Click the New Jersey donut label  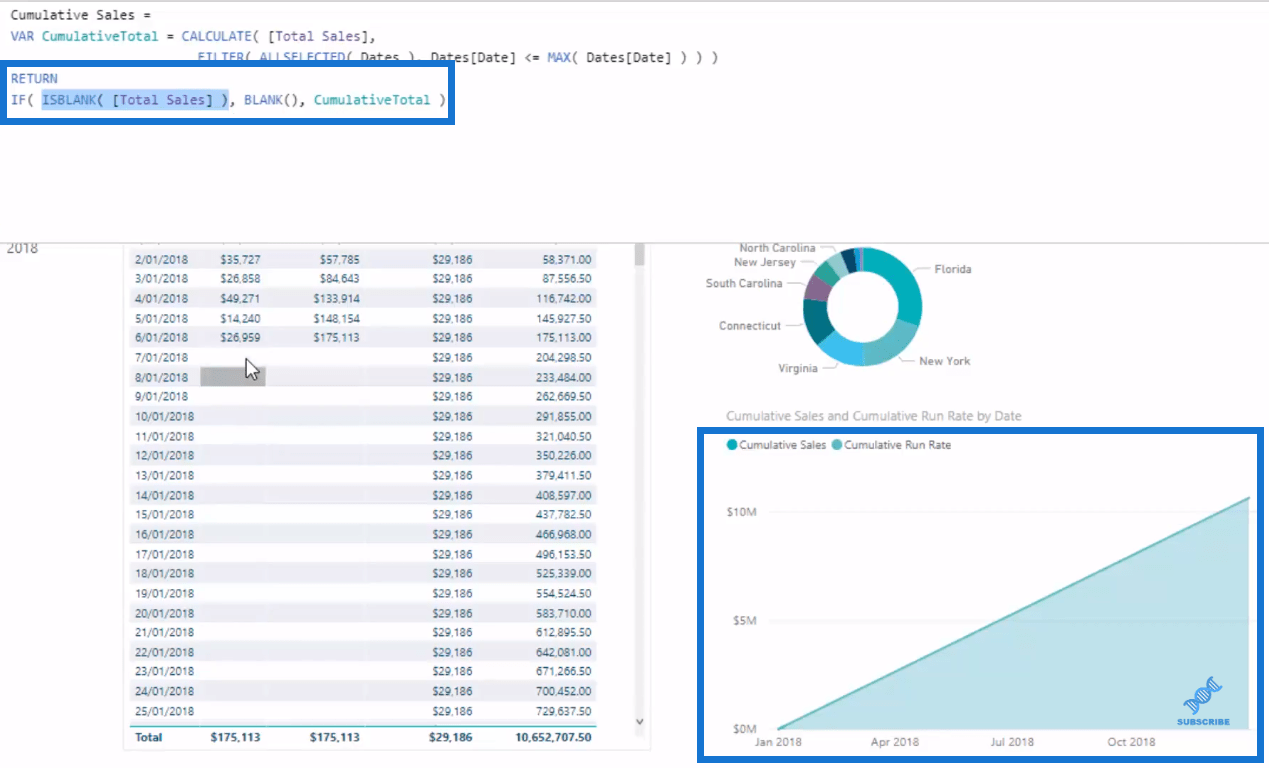765,262
